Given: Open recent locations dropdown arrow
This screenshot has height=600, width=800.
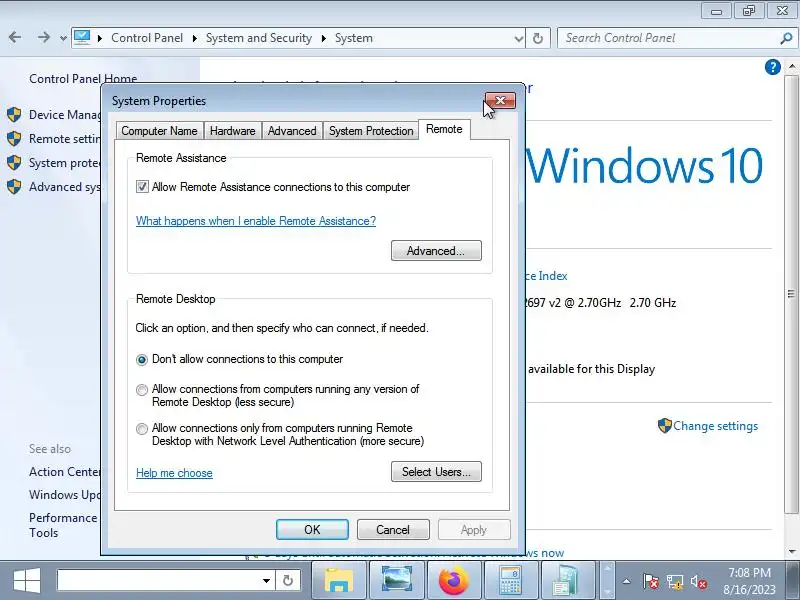Looking at the screenshot, I should click(x=63, y=38).
